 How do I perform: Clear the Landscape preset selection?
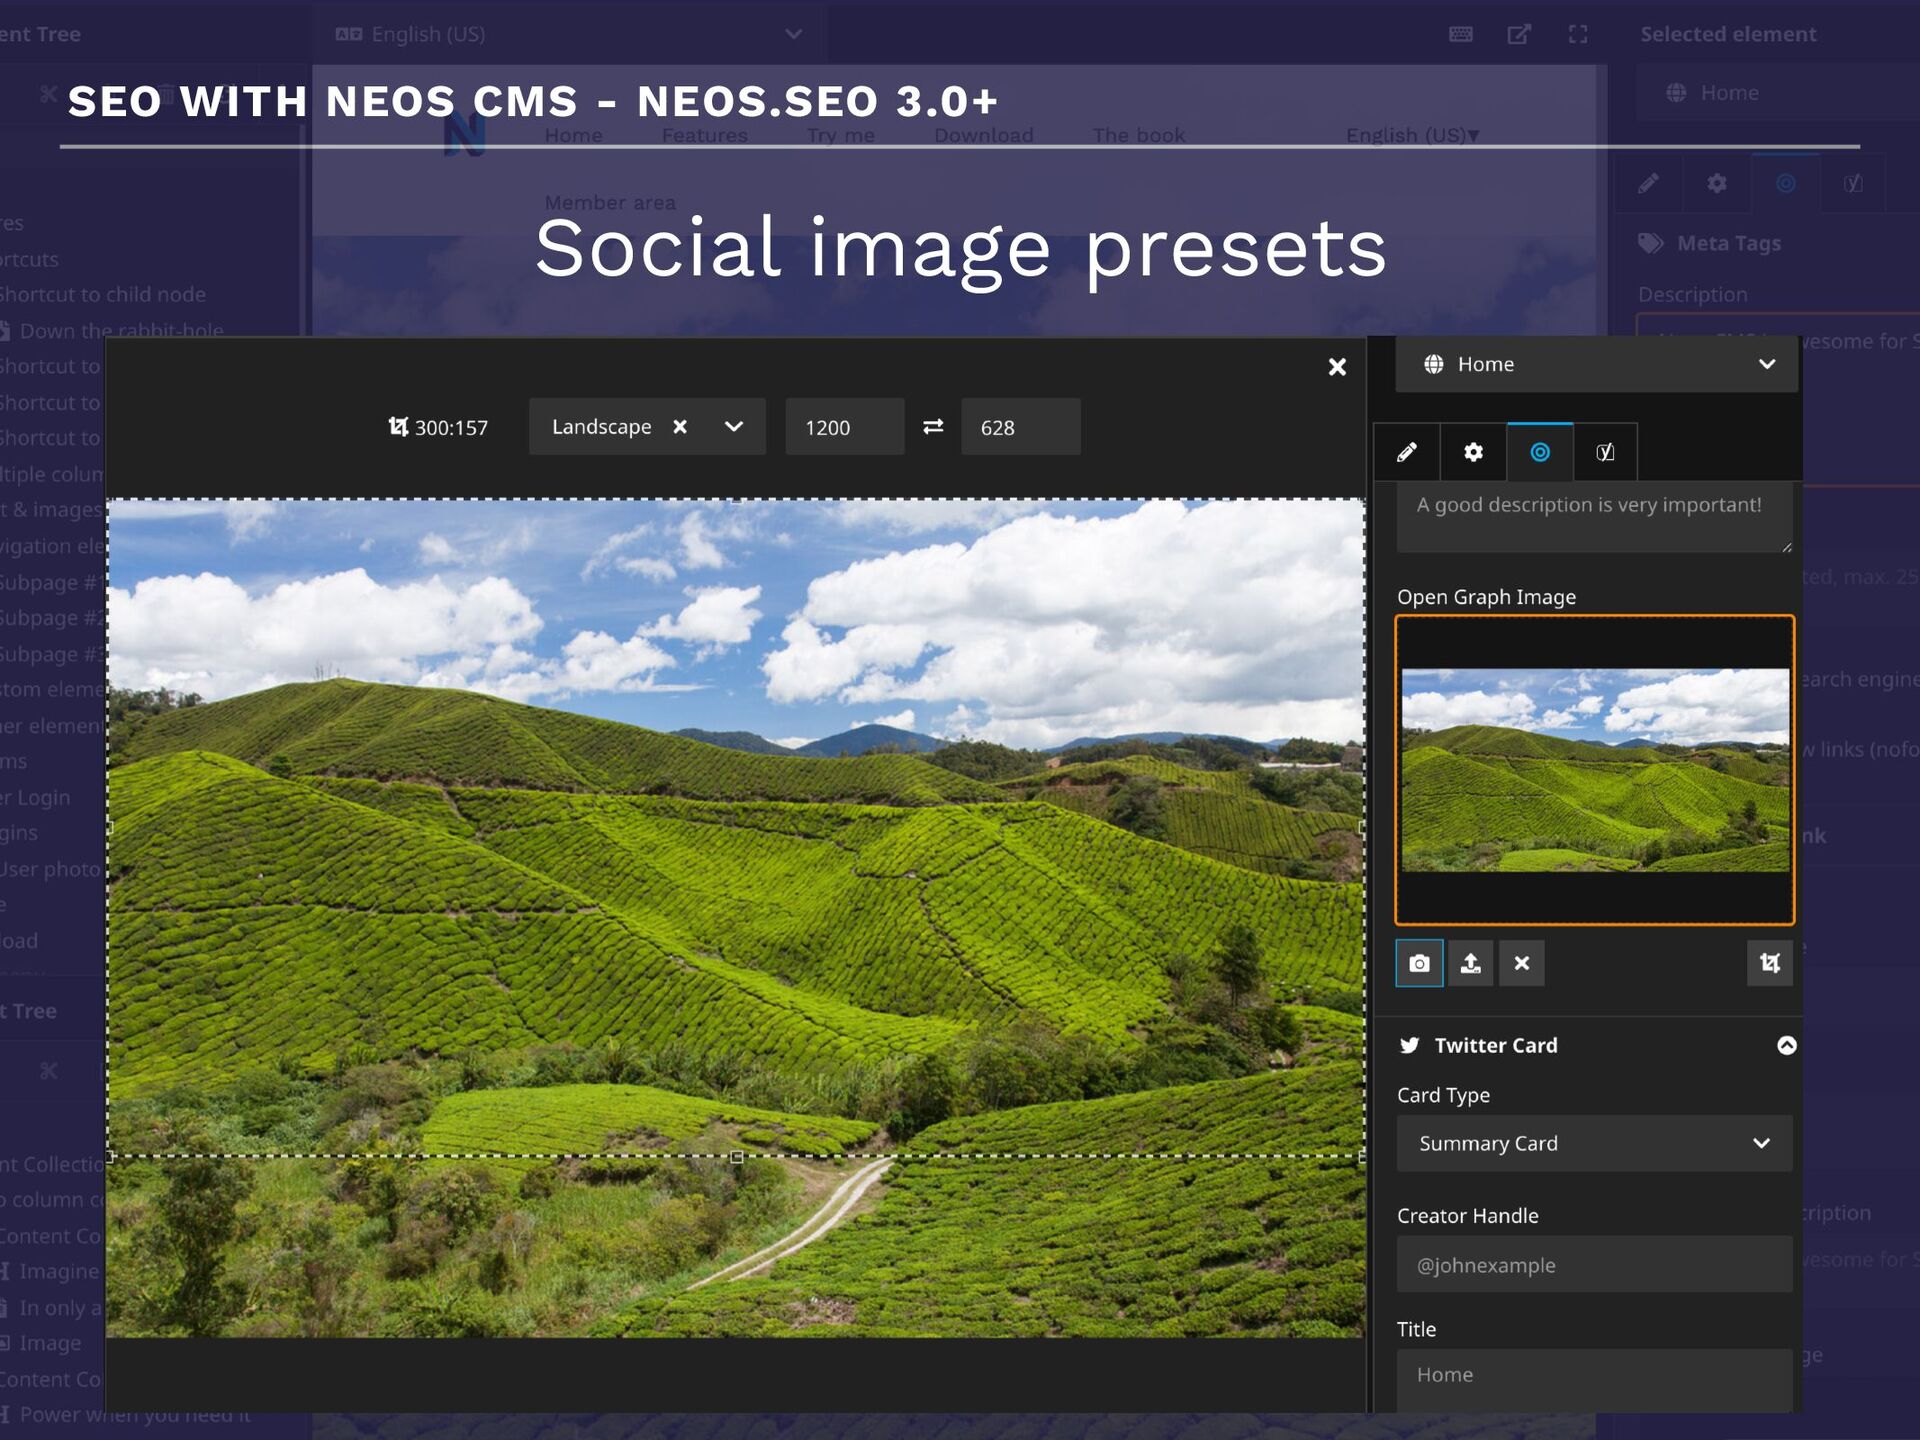click(x=680, y=427)
